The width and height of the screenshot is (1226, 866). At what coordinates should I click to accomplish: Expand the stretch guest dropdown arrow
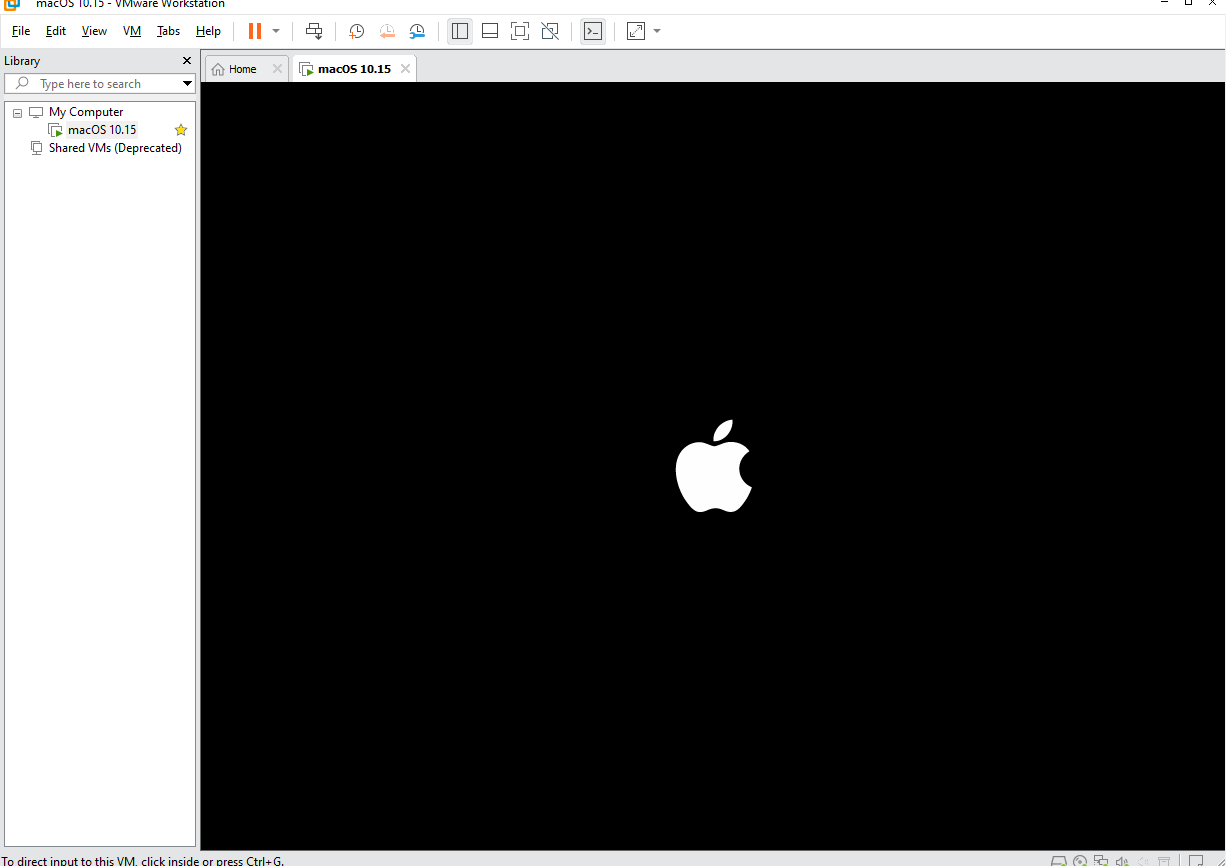pos(657,31)
